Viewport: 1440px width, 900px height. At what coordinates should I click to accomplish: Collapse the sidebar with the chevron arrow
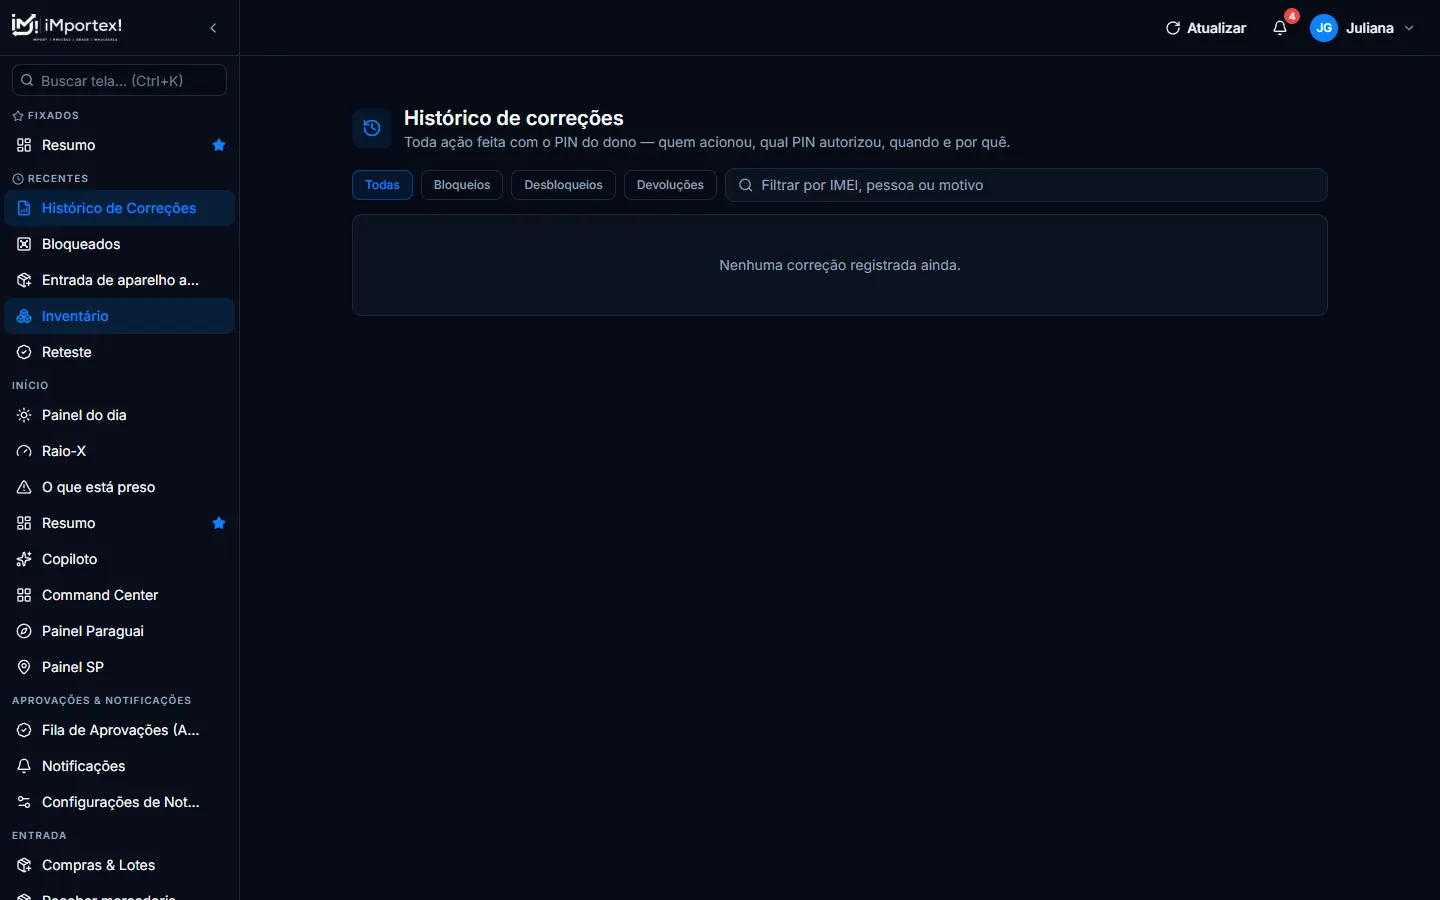[x=213, y=28]
